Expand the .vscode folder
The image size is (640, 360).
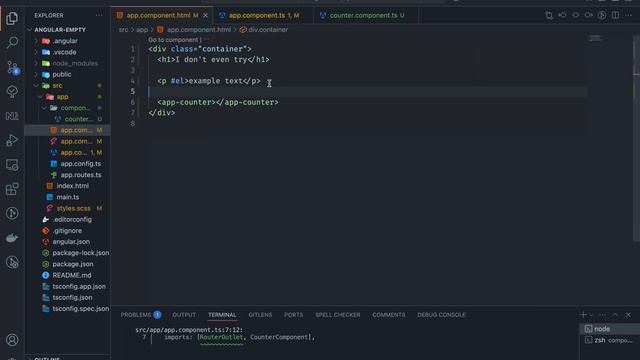click(x=67, y=52)
